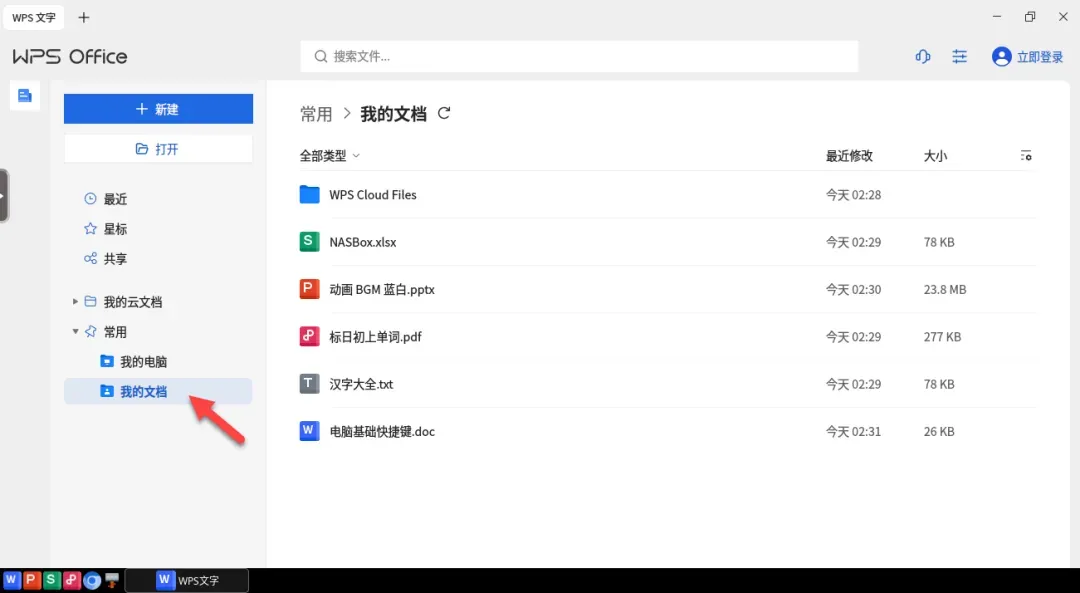This screenshot has height=593, width=1080.
Task: Select the 汉字大全.txt file name
Action: tap(361, 384)
